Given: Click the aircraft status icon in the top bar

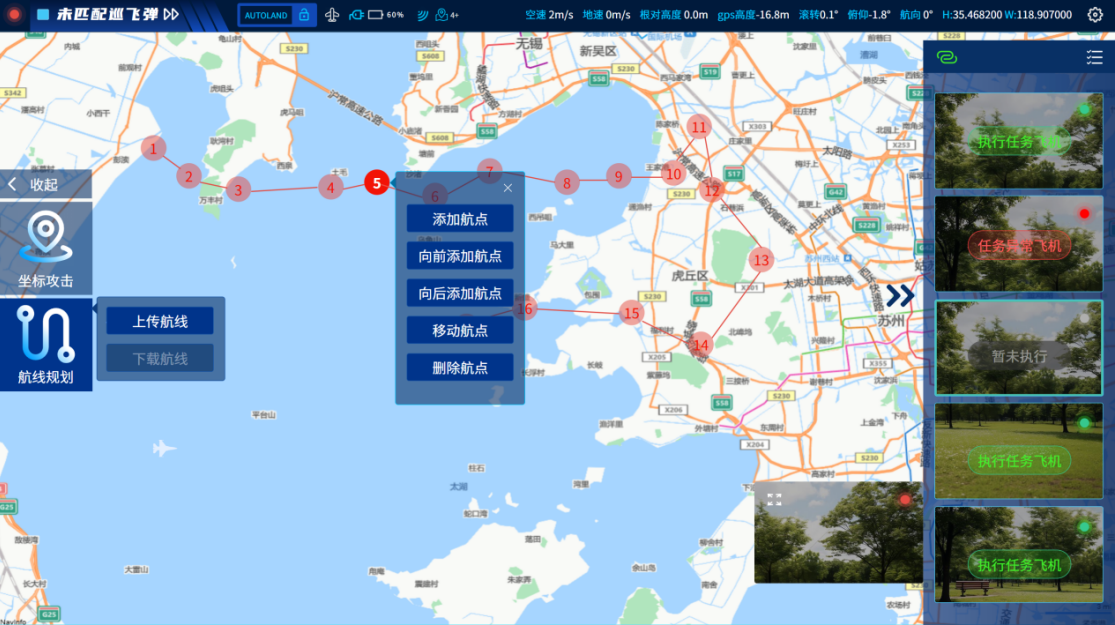Looking at the screenshot, I should coord(333,15).
